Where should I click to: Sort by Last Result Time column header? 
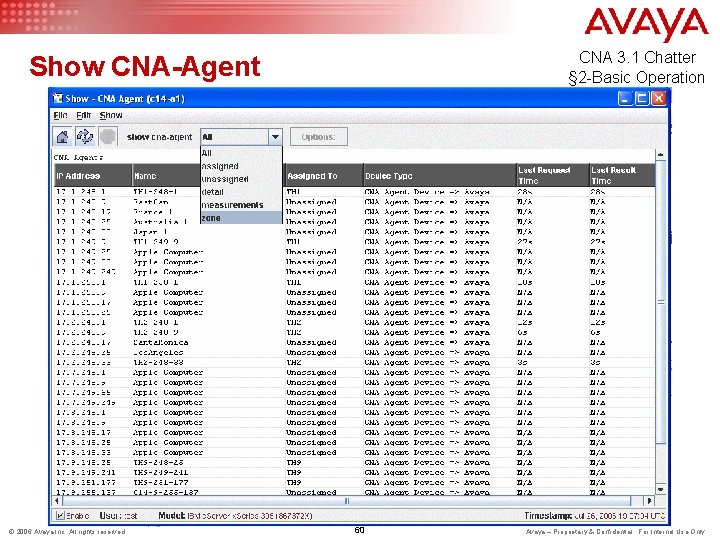click(x=622, y=175)
